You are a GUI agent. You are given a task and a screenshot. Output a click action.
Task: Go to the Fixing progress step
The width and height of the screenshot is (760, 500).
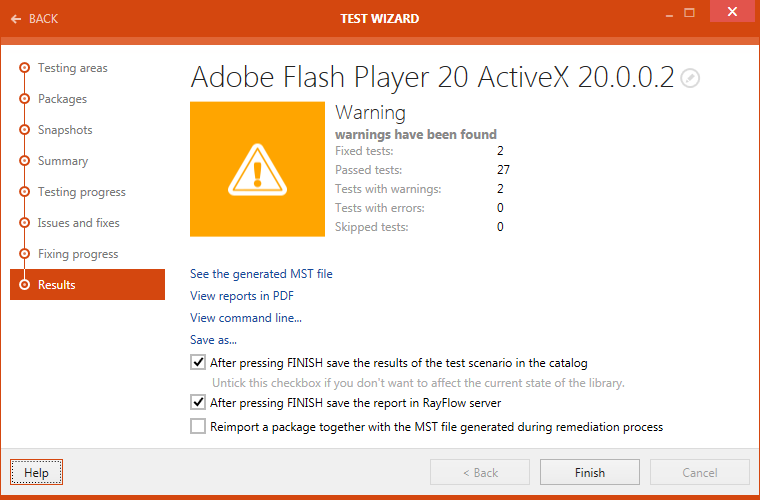coord(78,254)
